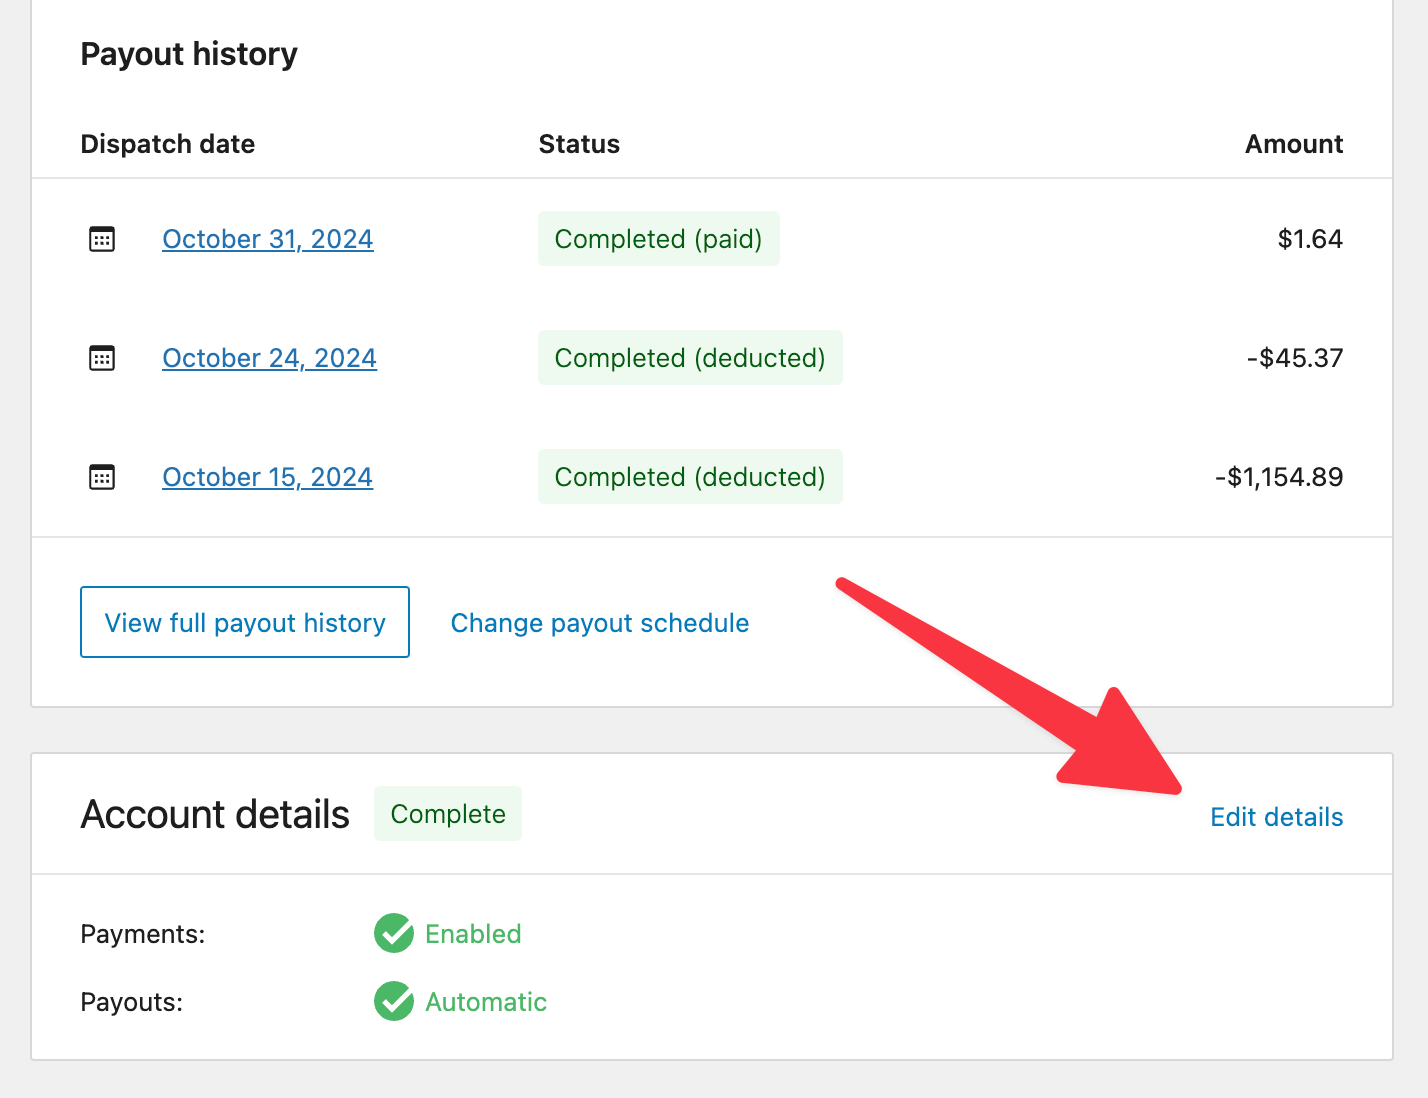
Task: Click the green checkmark next to Enabled
Action: pos(393,933)
